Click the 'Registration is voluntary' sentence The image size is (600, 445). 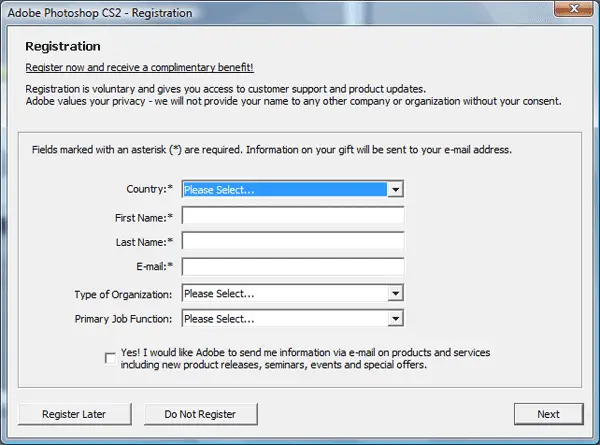tap(225, 89)
